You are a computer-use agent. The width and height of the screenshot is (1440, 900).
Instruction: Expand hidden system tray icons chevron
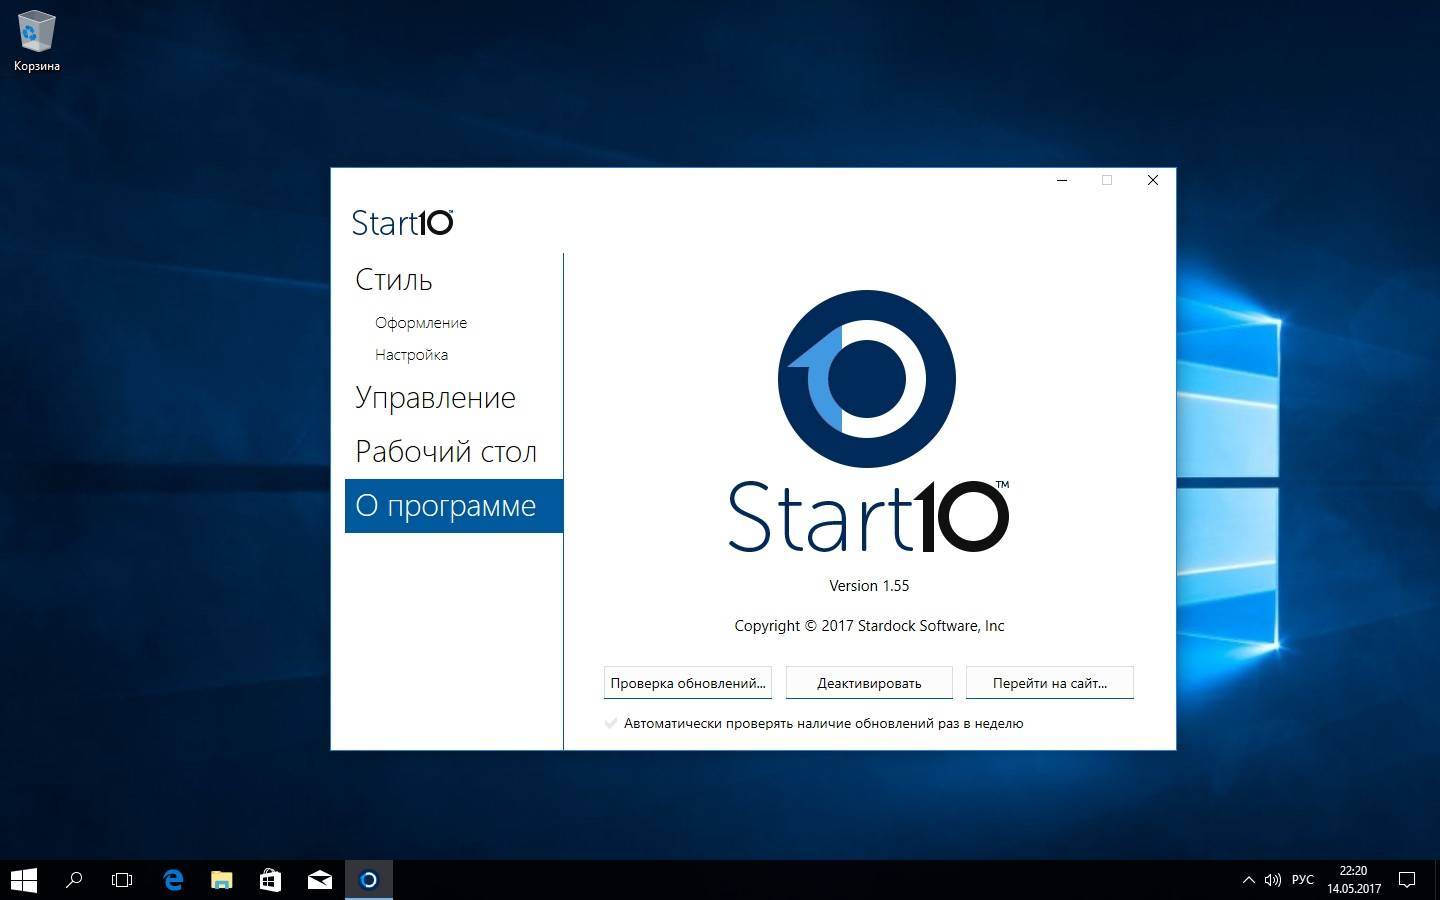coord(1248,880)
